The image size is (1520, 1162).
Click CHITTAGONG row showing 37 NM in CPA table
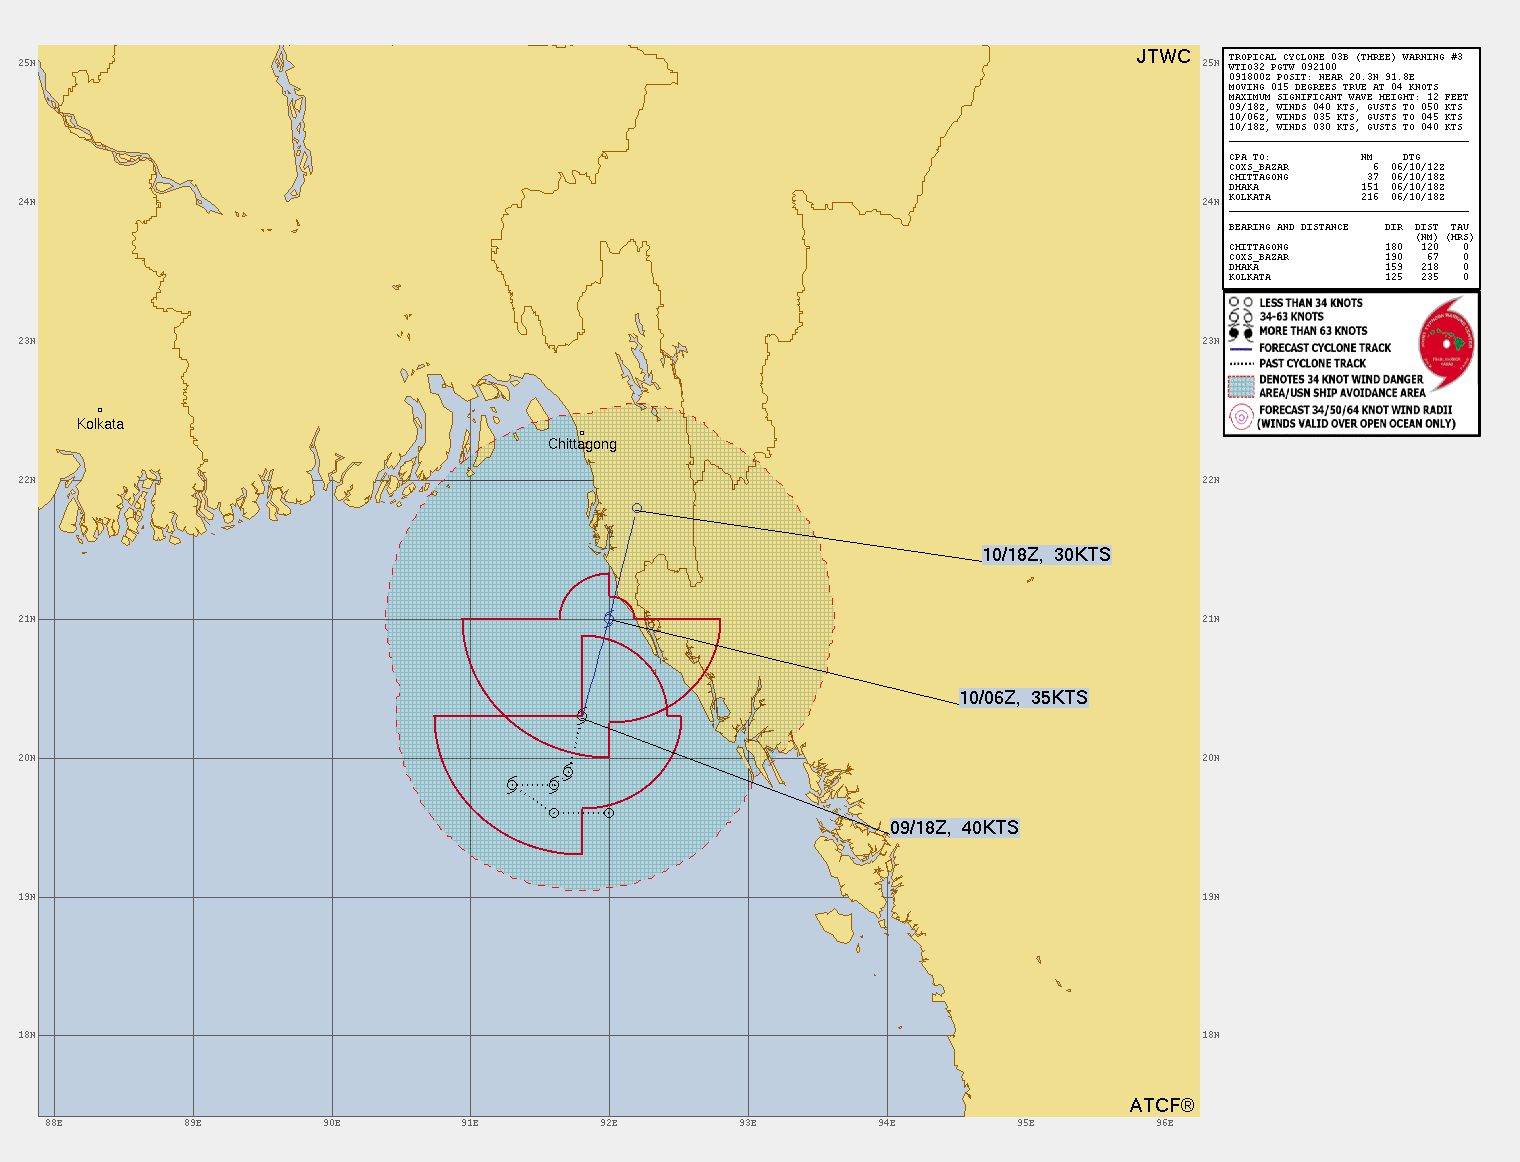pos(1336,177)
